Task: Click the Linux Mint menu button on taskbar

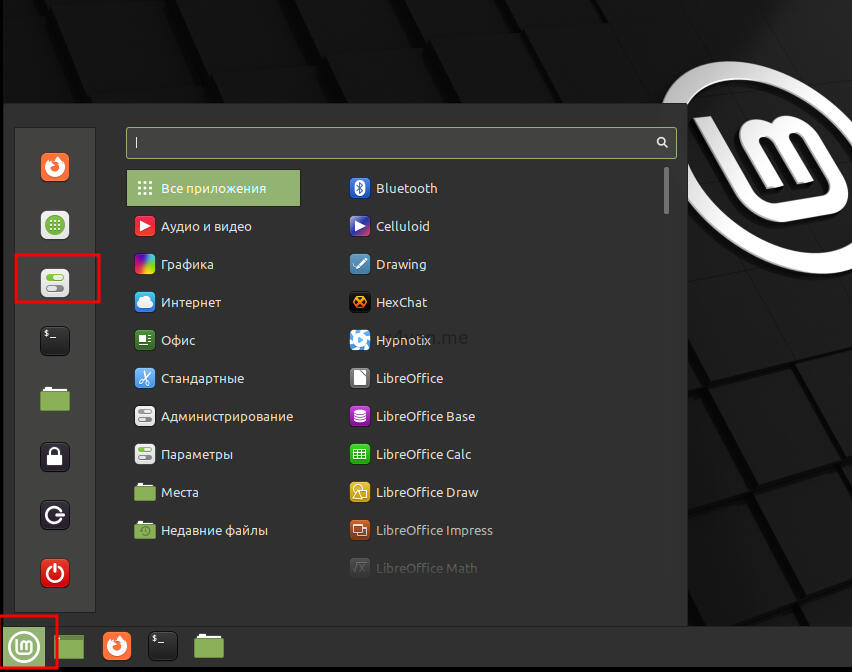Action: point(22,646)
